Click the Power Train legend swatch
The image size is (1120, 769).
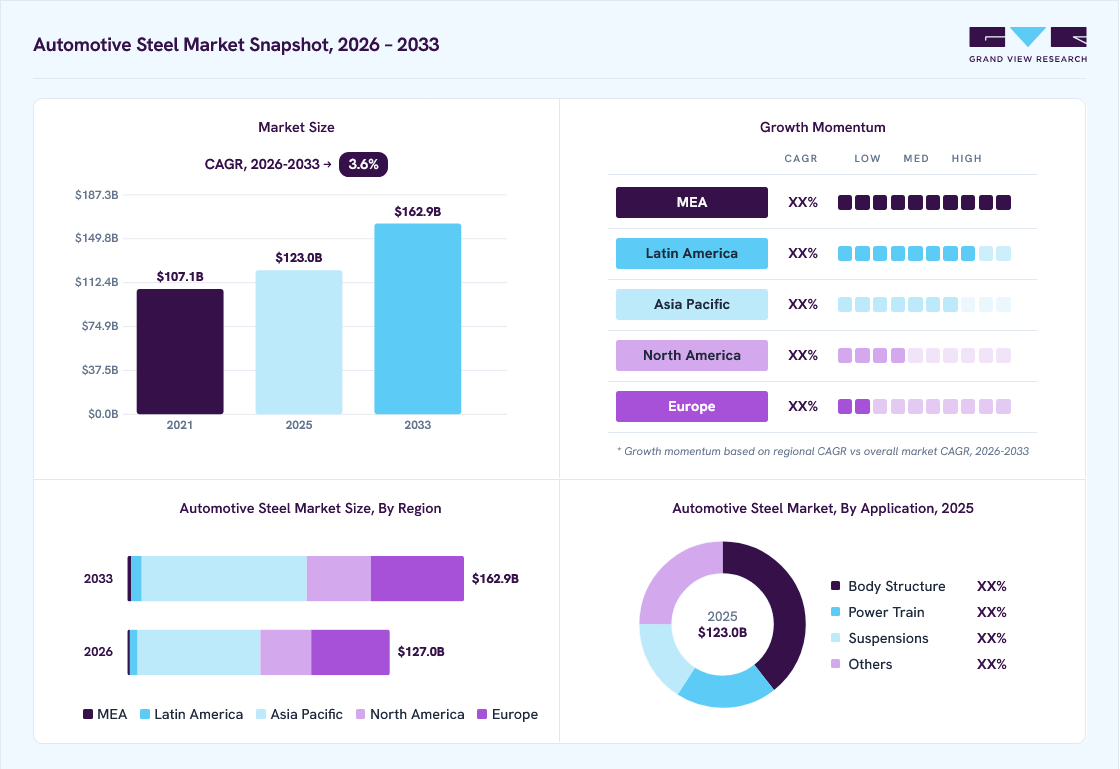coord(836,612)
